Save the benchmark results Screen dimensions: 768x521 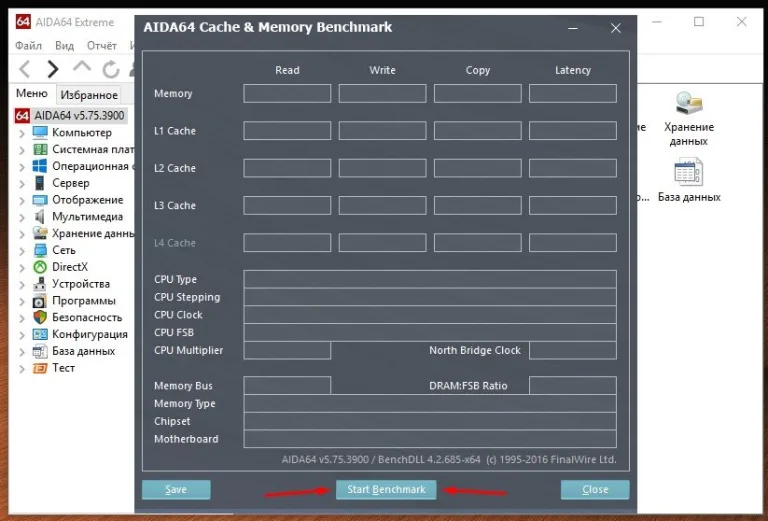point(176,489)
